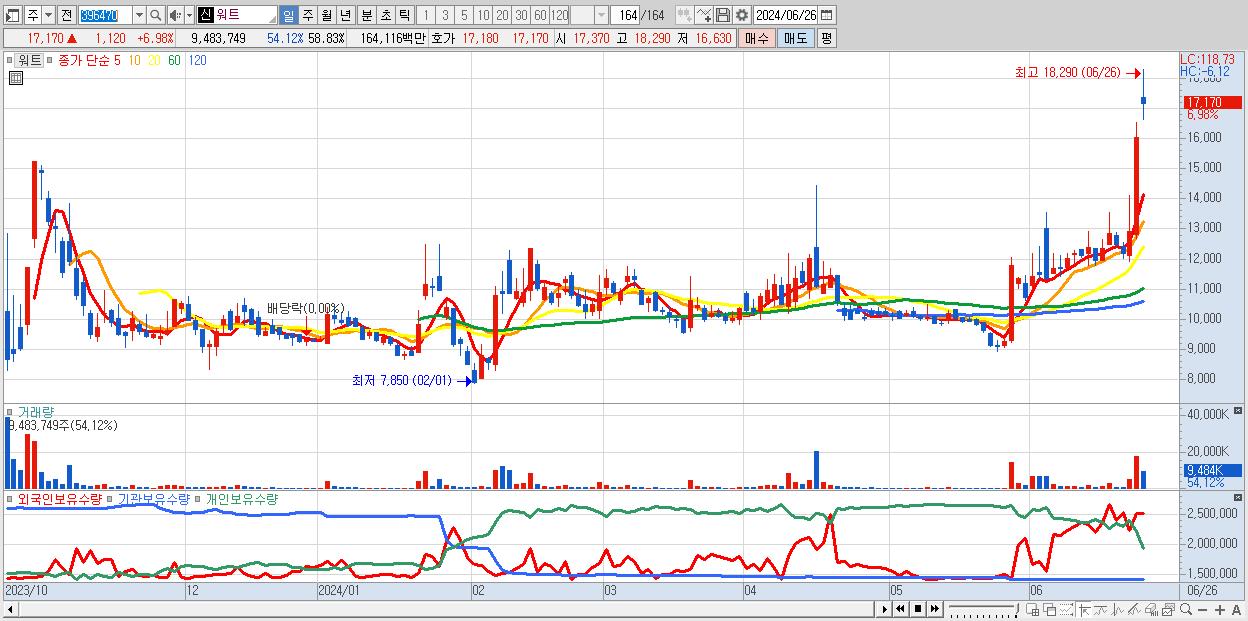
Task: Select the 주 weekly period toggle
Action: (x=307, y=15)
